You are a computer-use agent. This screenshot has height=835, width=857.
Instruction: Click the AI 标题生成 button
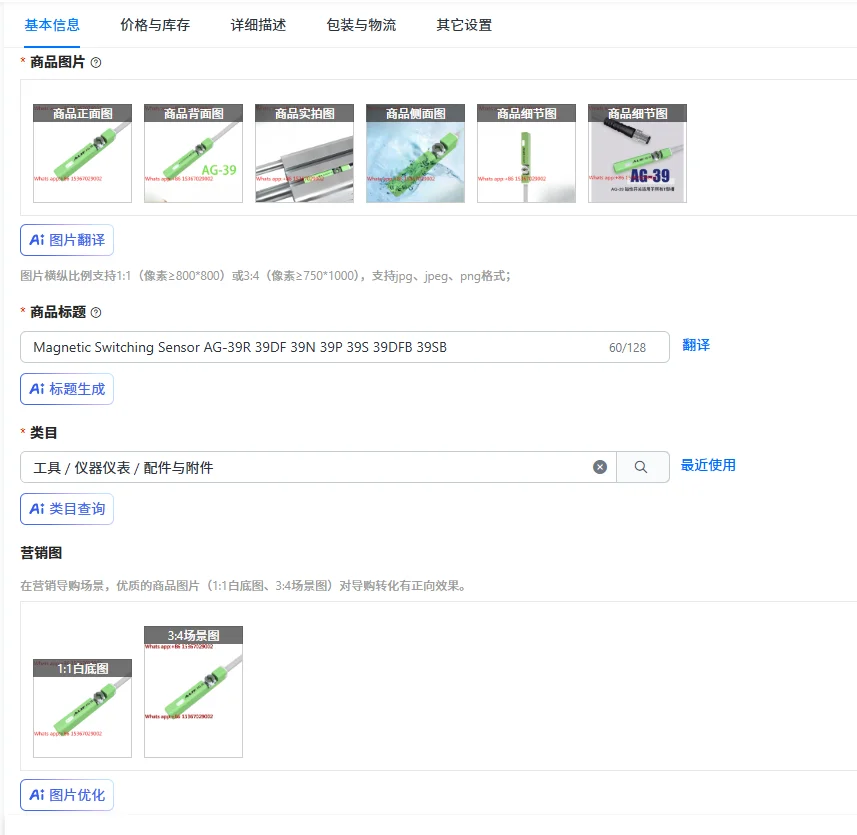[67, 389]
